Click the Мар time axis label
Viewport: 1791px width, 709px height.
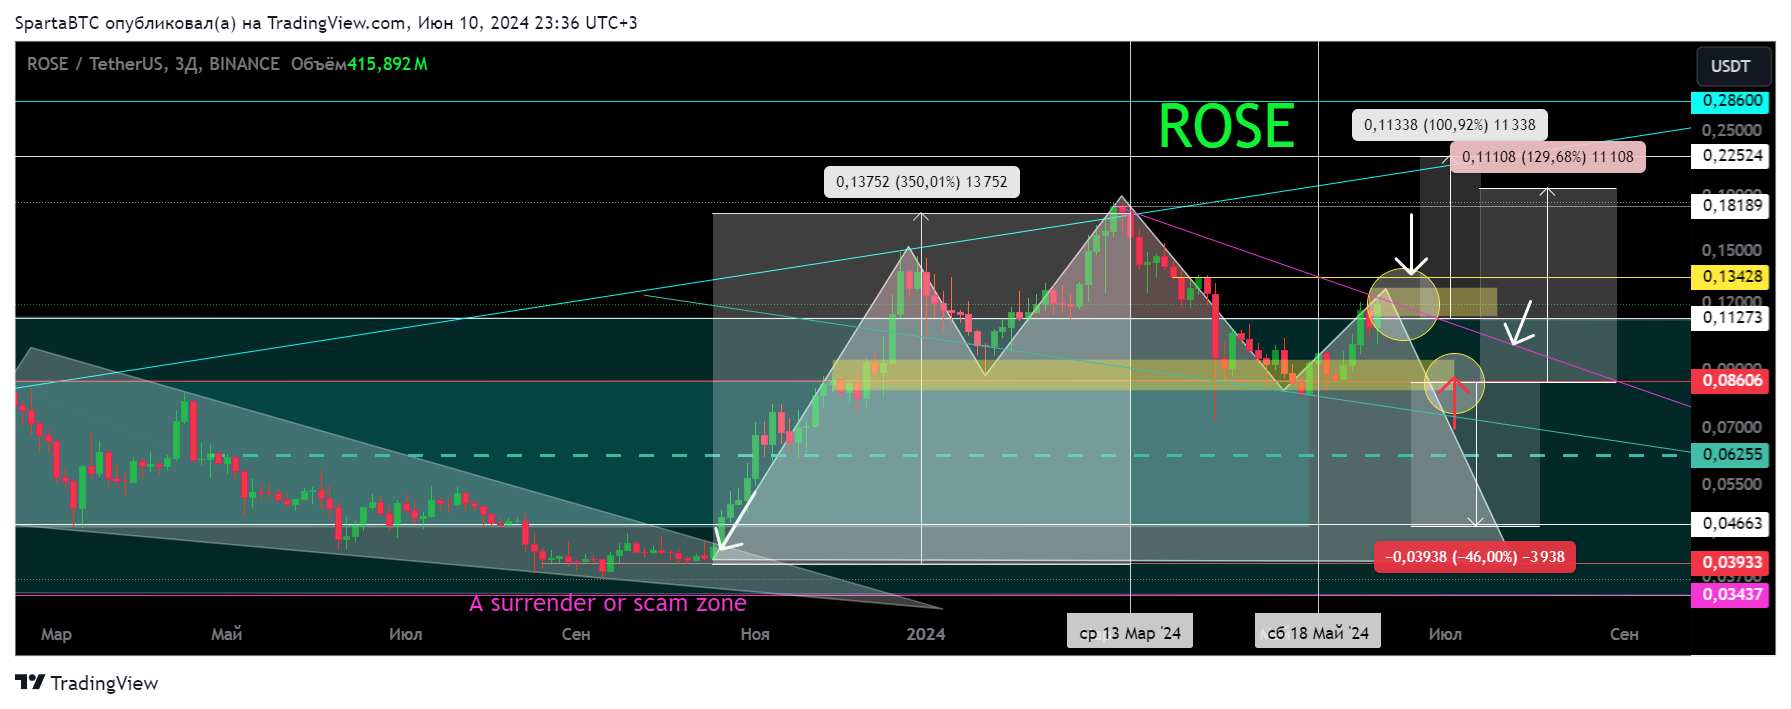coord(56,634)
